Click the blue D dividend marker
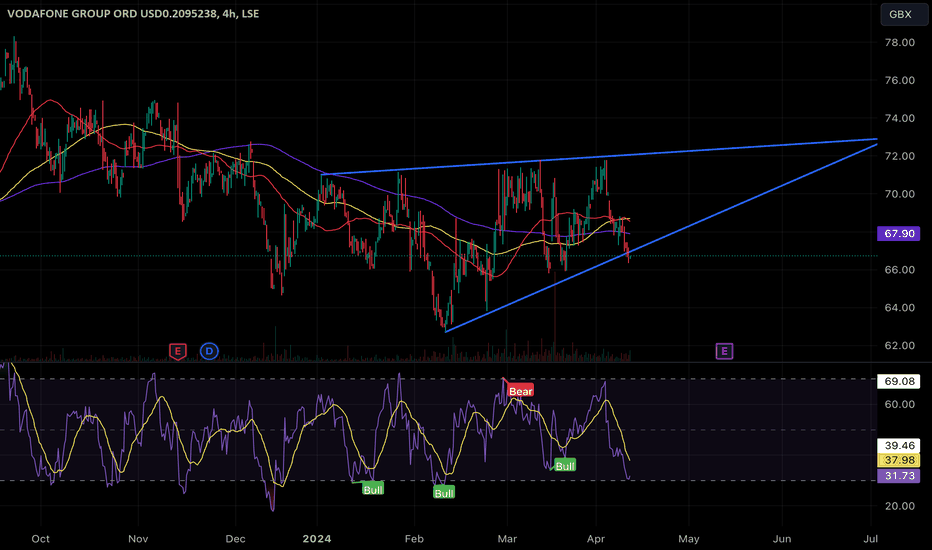This screenshot has height=550, width=932. click(209, 351)
